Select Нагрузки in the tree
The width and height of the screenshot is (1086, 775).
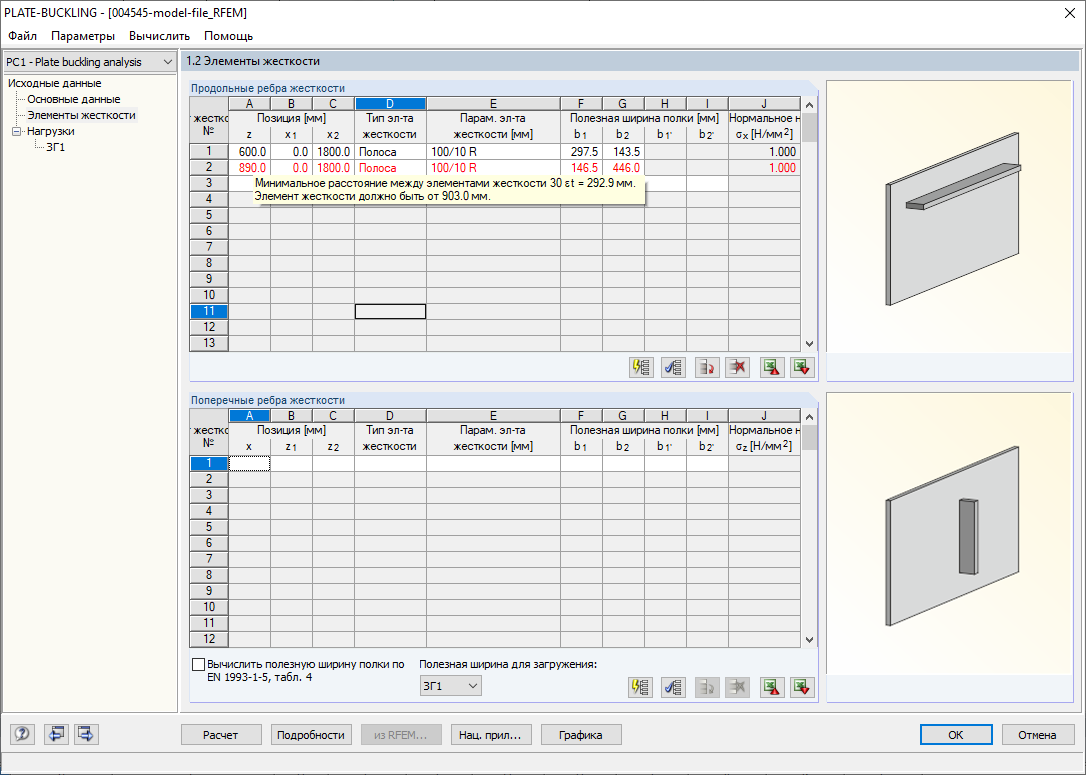[x=51, y=131]
